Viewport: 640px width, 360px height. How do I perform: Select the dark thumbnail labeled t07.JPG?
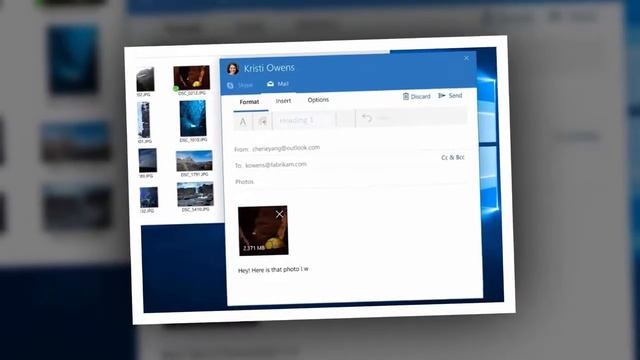click(145, 79)
